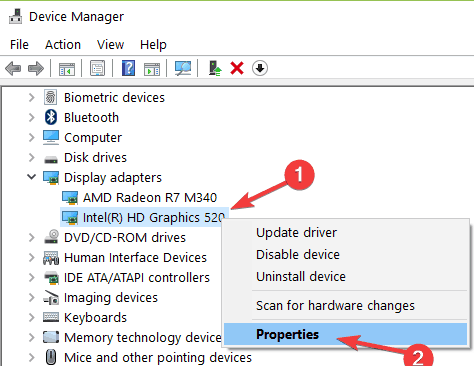Image resolution: width=474 pixels, height=366 pixels.
Task: Select the Human Interface Devices label
Action: coord(135,258)
